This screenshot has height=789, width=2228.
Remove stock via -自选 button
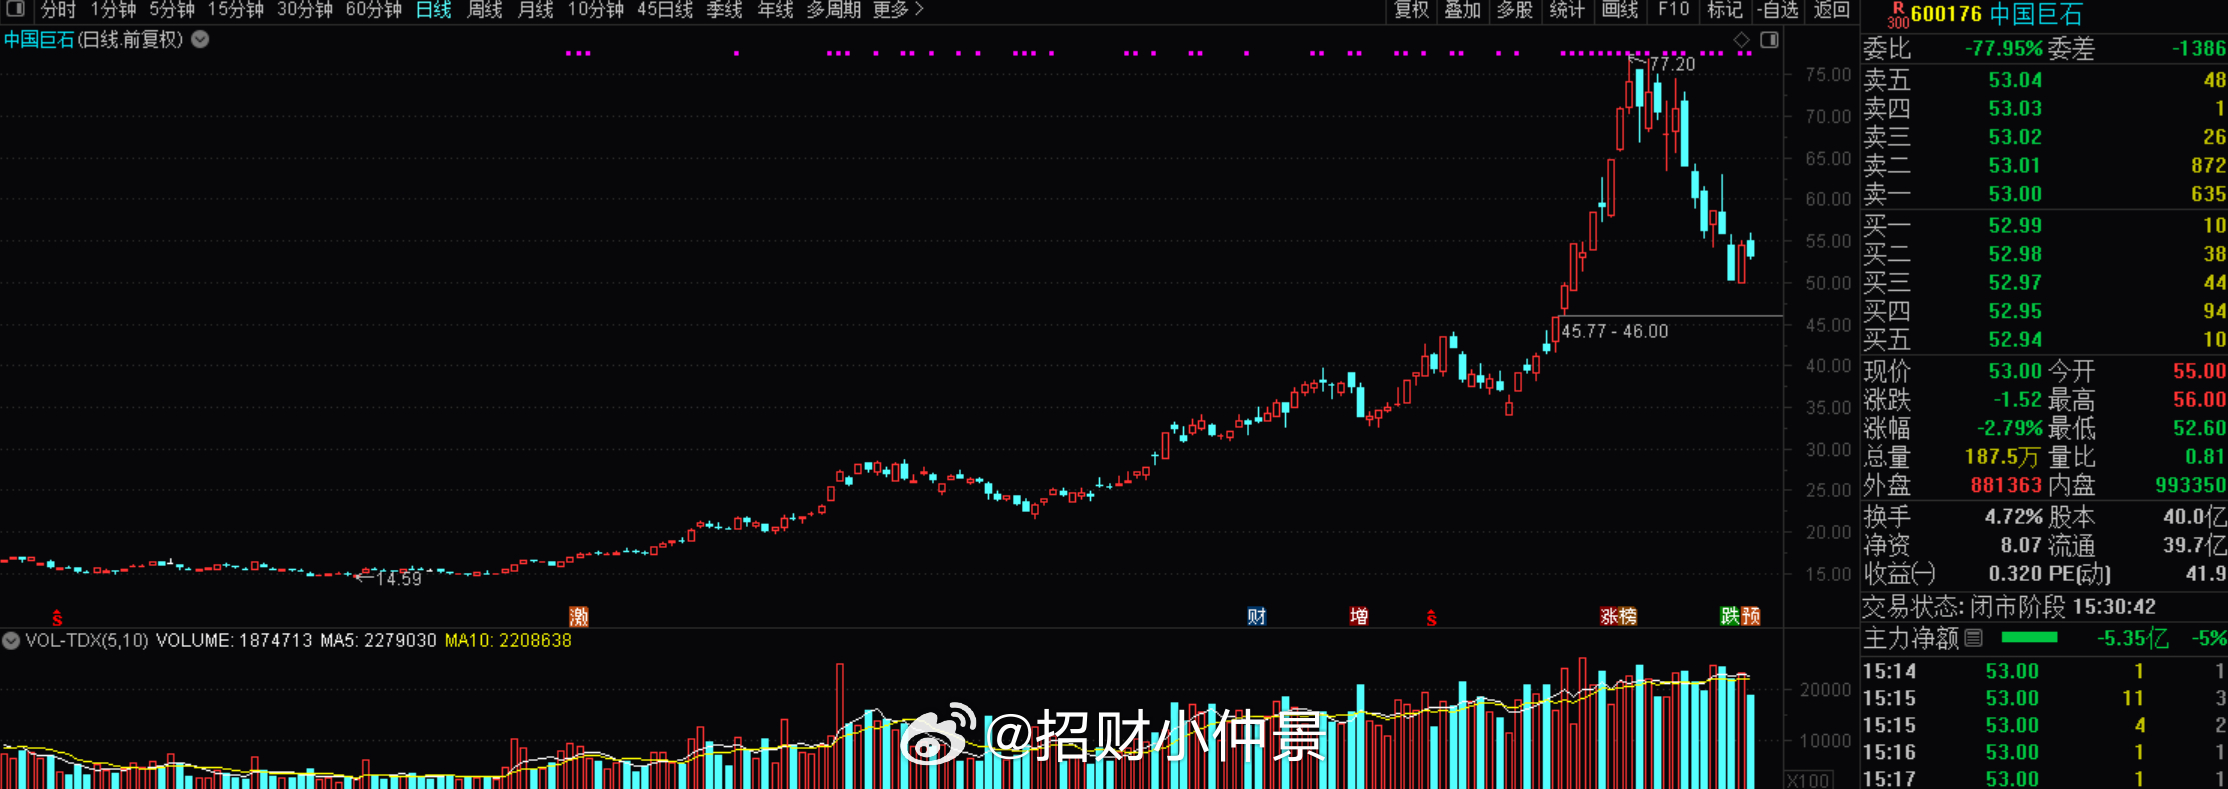tap(1778, 10)
